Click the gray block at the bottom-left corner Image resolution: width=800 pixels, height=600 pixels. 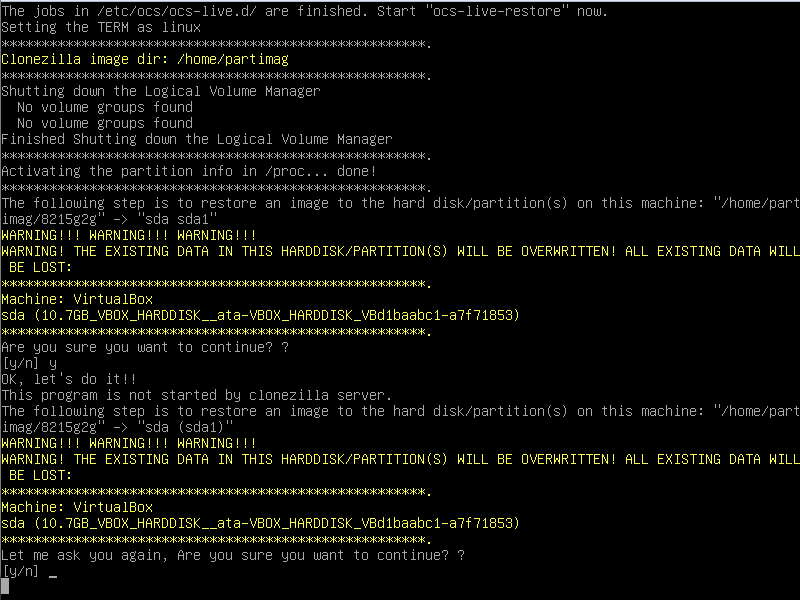(x=4, y=586)
